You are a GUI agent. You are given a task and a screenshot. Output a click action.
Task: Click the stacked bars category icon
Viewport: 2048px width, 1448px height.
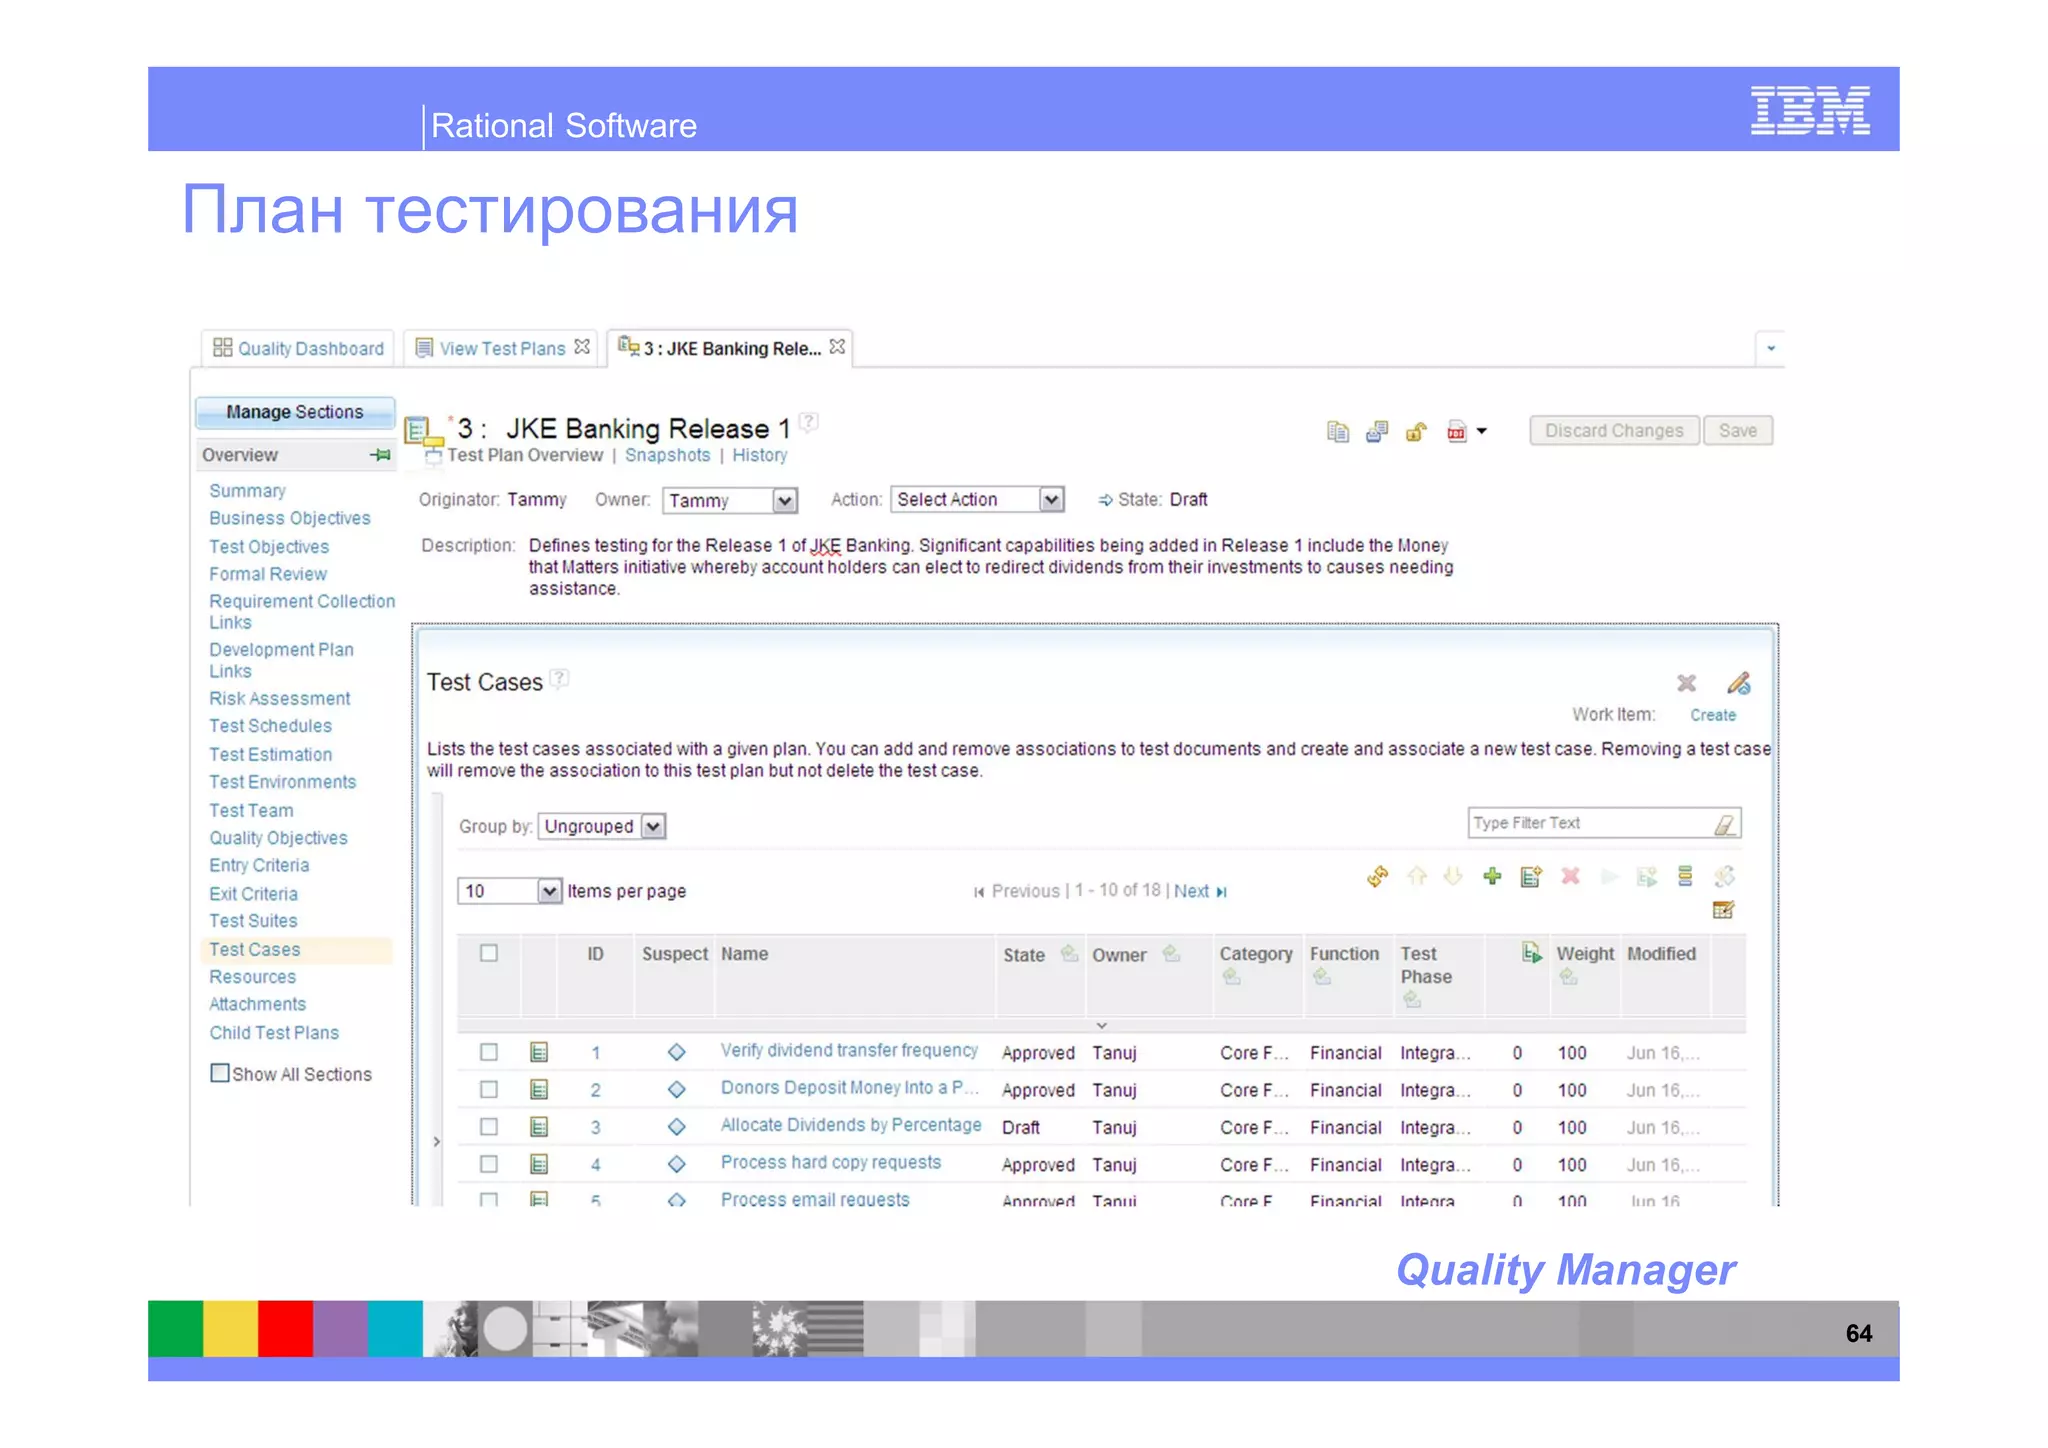click(x=1685, y=877)
